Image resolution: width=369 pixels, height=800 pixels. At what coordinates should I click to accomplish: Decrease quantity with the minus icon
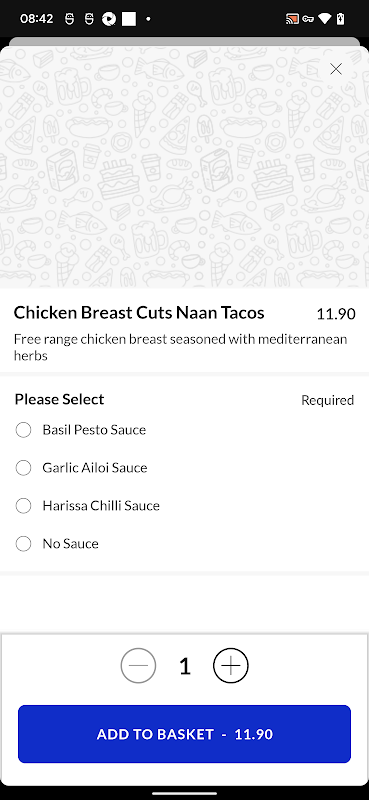pos(138,666)
